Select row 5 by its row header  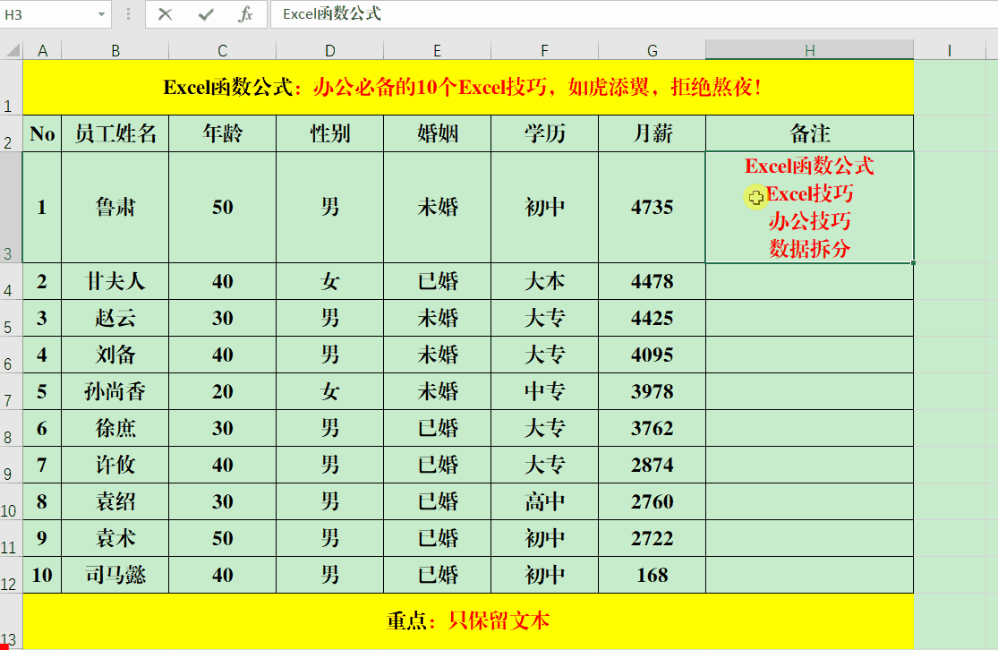(11, 319)
